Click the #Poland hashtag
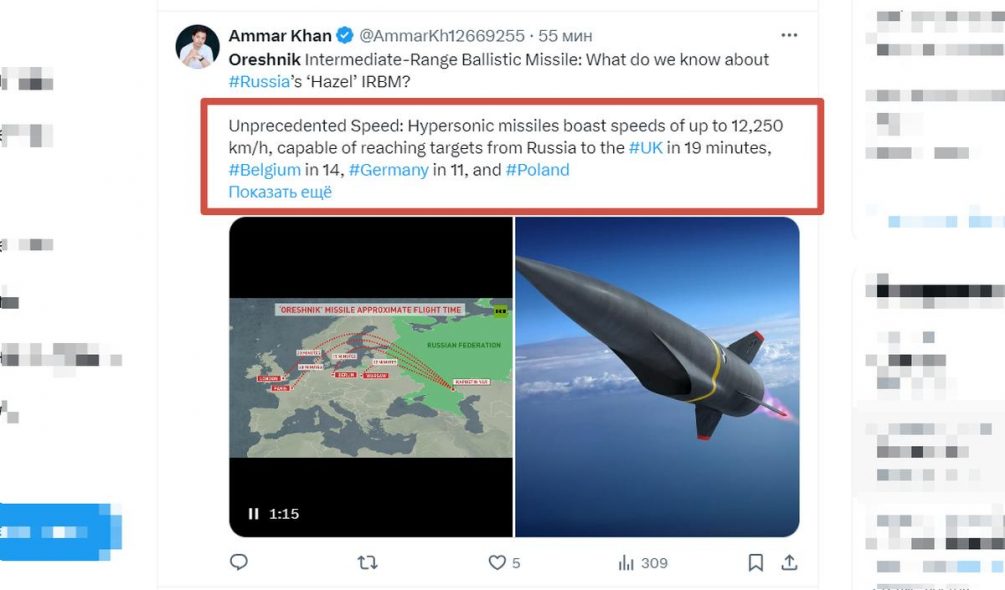Image resolution: width=1005 pixels, height=590 pixels. pos(537,170)
